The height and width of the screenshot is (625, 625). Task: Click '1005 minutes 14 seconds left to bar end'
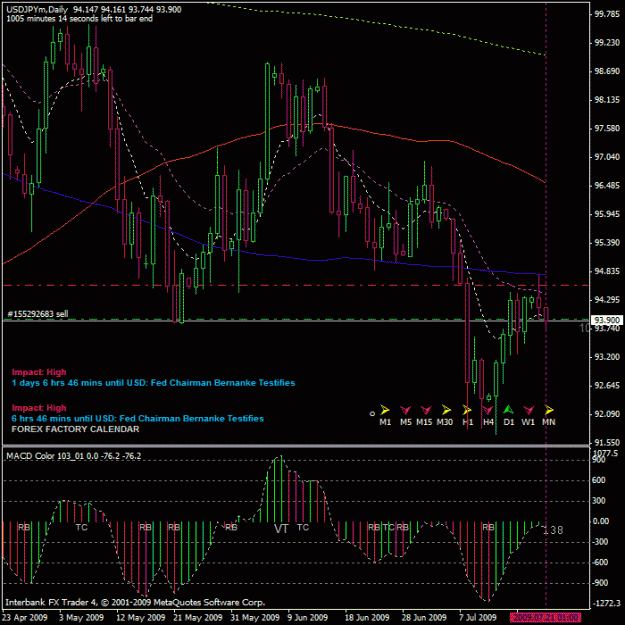pyautogui.click(x=80, y=18)
